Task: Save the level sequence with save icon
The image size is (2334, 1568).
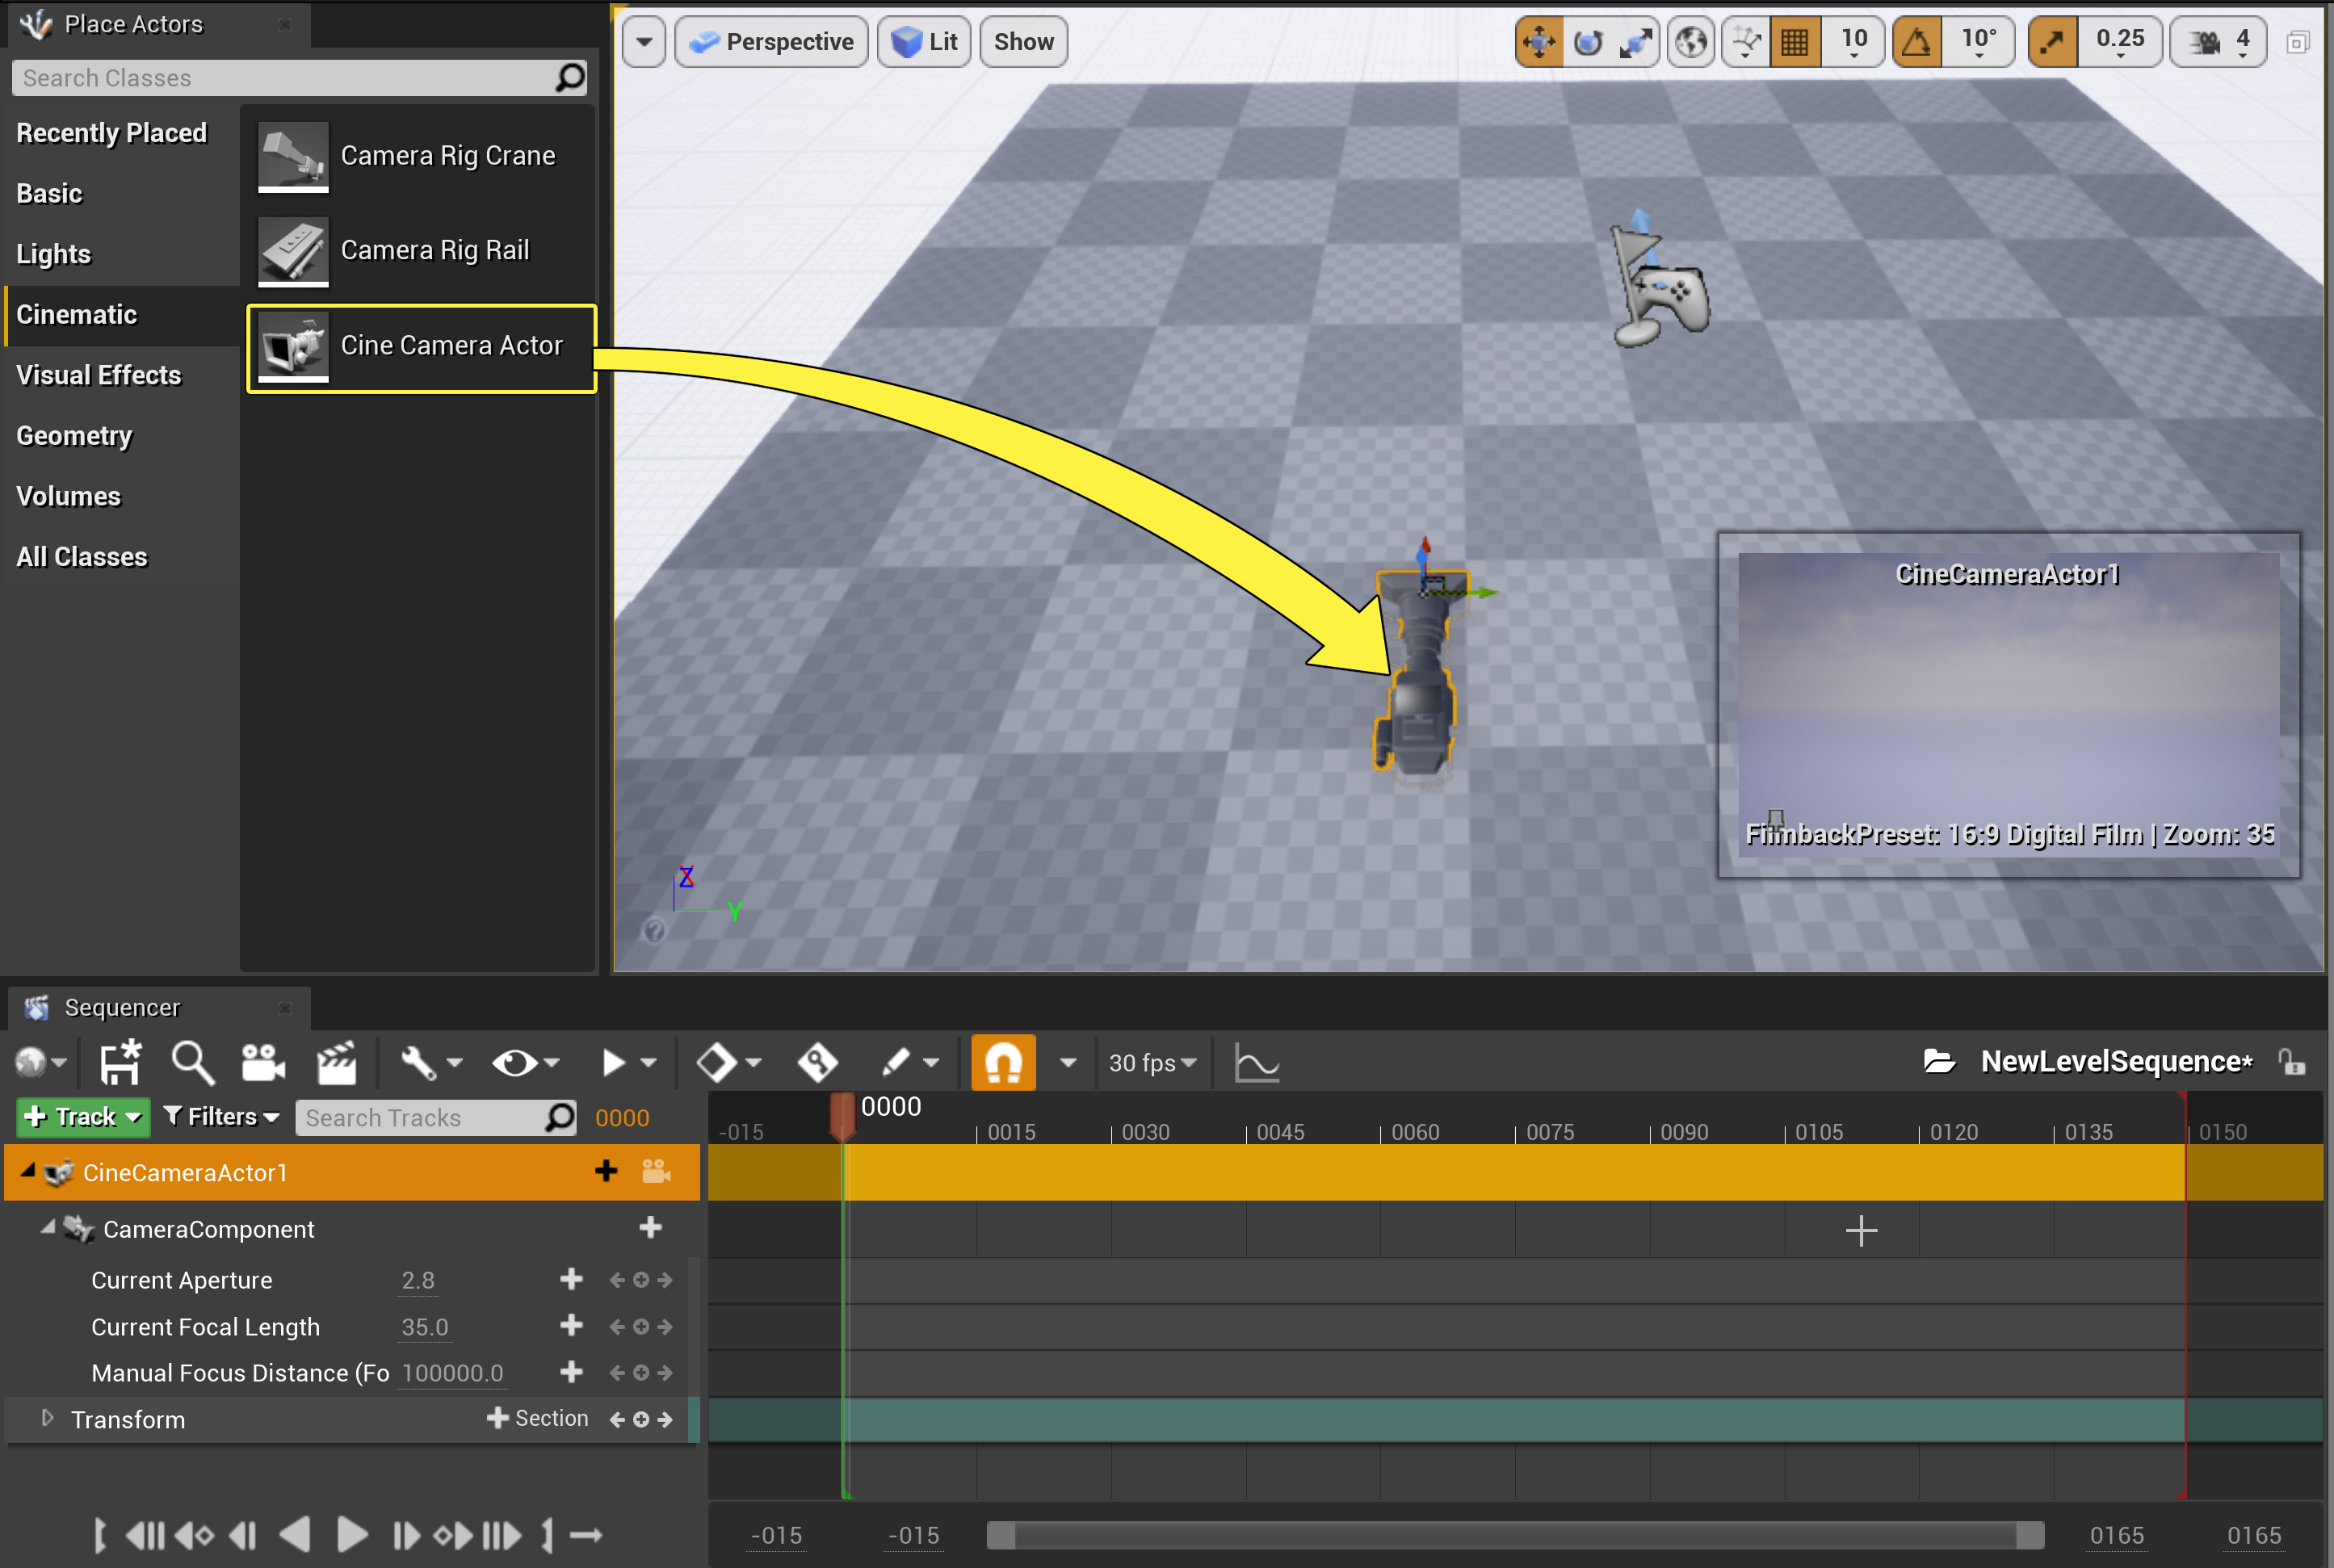Action: pos(119,1062)
